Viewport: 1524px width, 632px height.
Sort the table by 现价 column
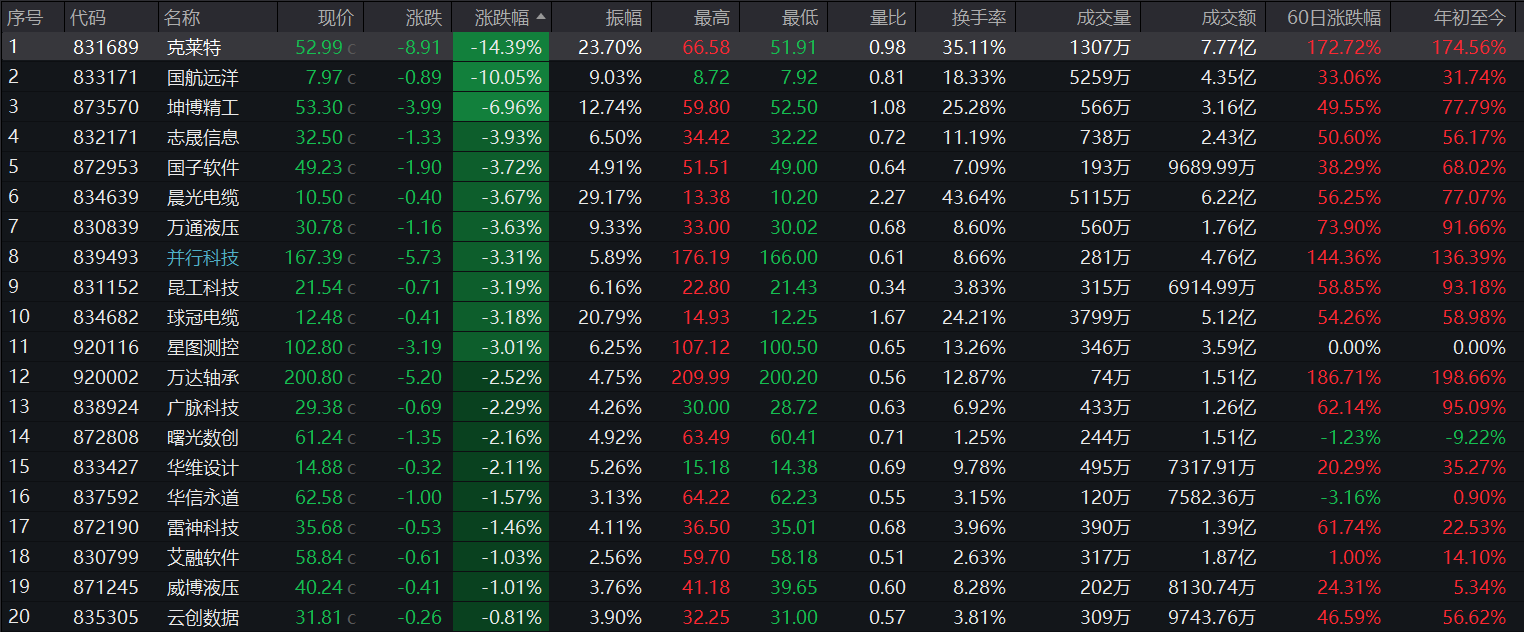[335, 17]
